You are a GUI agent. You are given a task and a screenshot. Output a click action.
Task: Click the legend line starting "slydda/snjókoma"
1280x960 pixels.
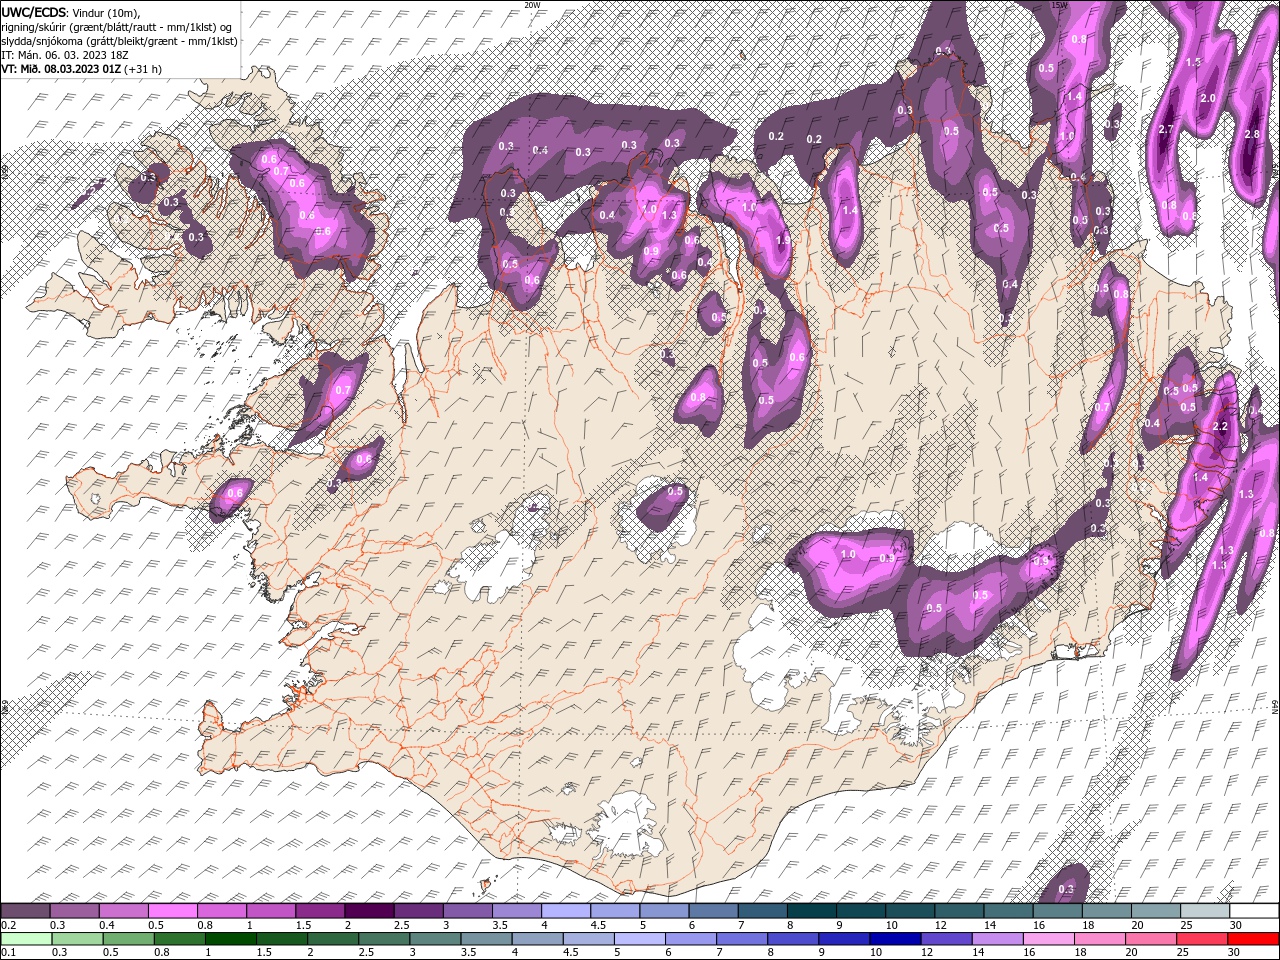click(119, 41)
